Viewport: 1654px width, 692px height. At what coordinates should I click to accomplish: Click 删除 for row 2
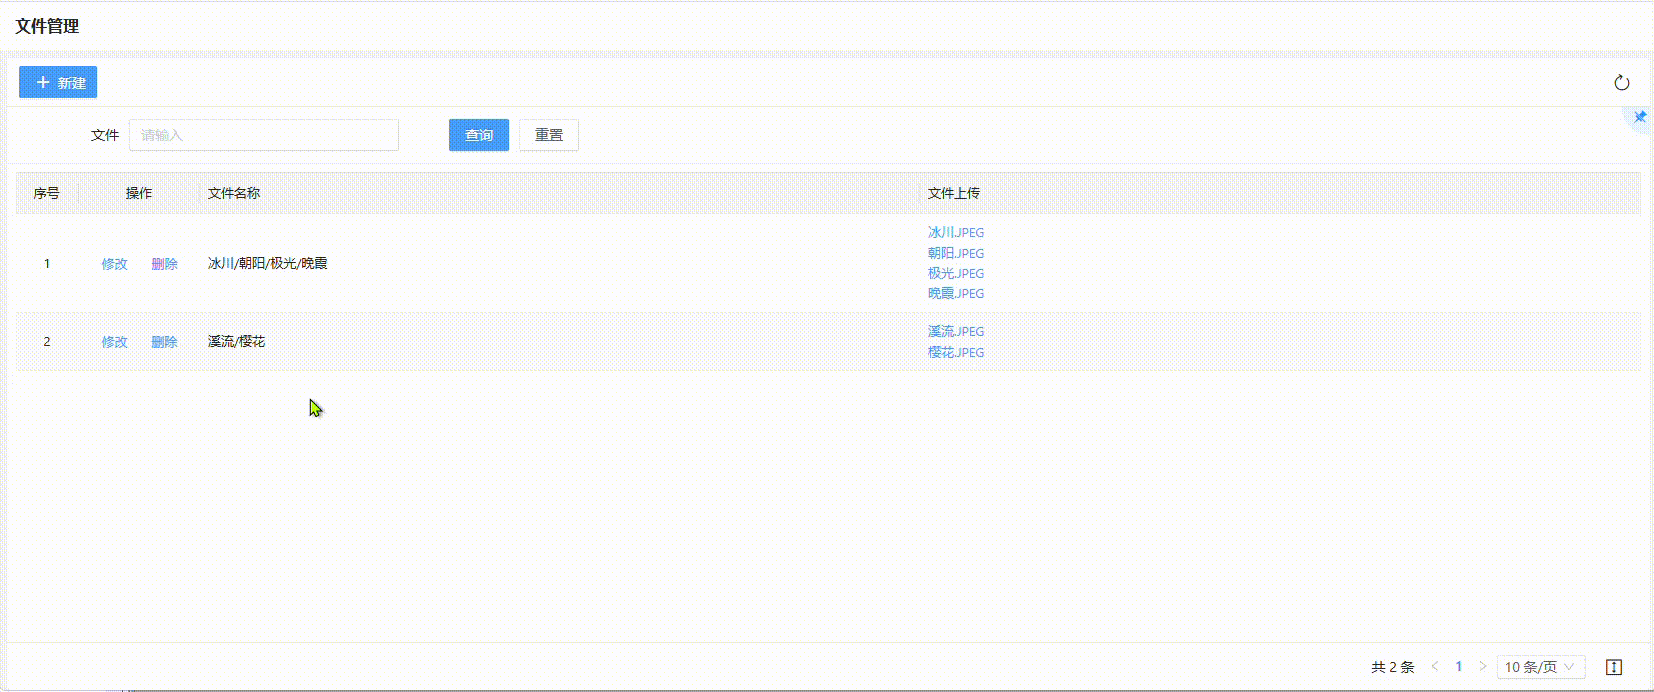[164, 342]
